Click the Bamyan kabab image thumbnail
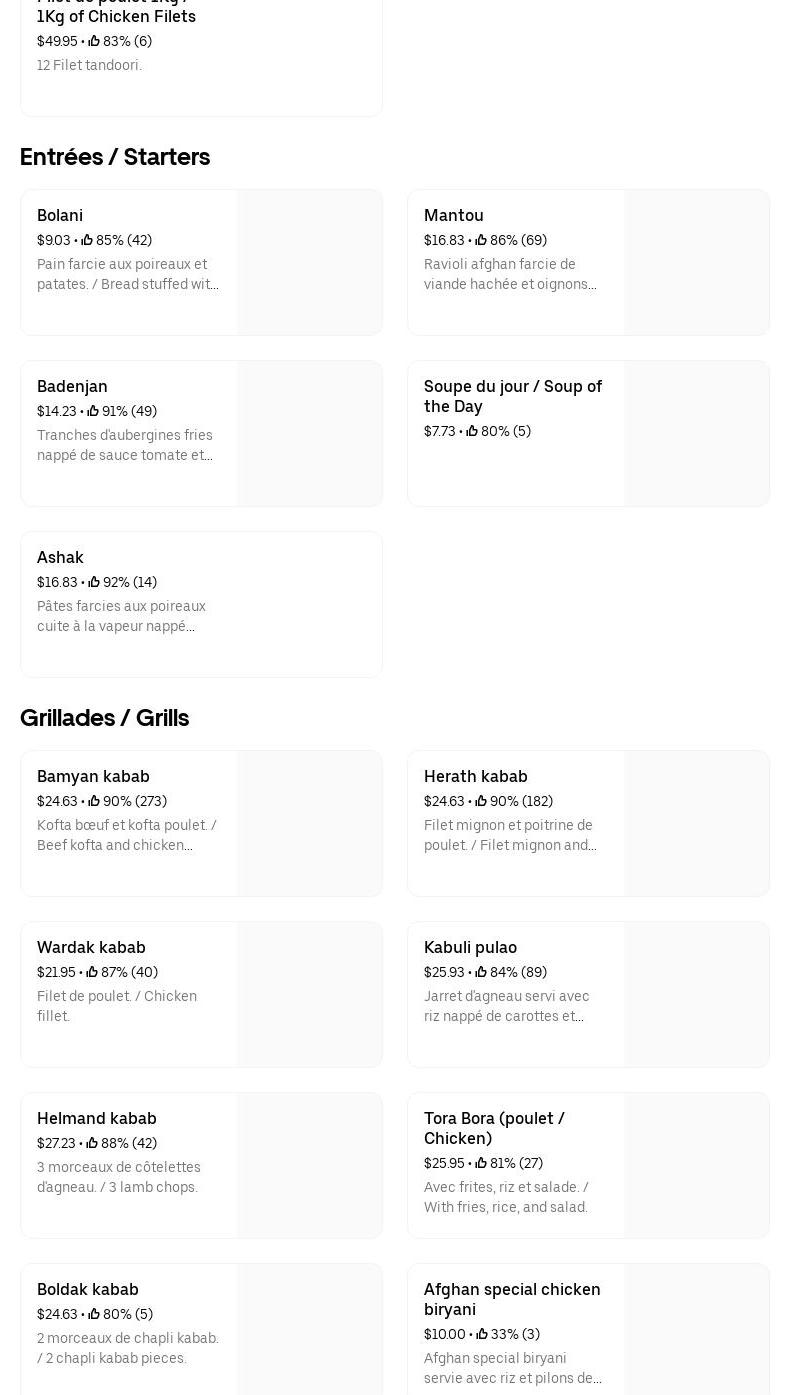The width and height of the screenshot is (804, 1395). (310, 824)
